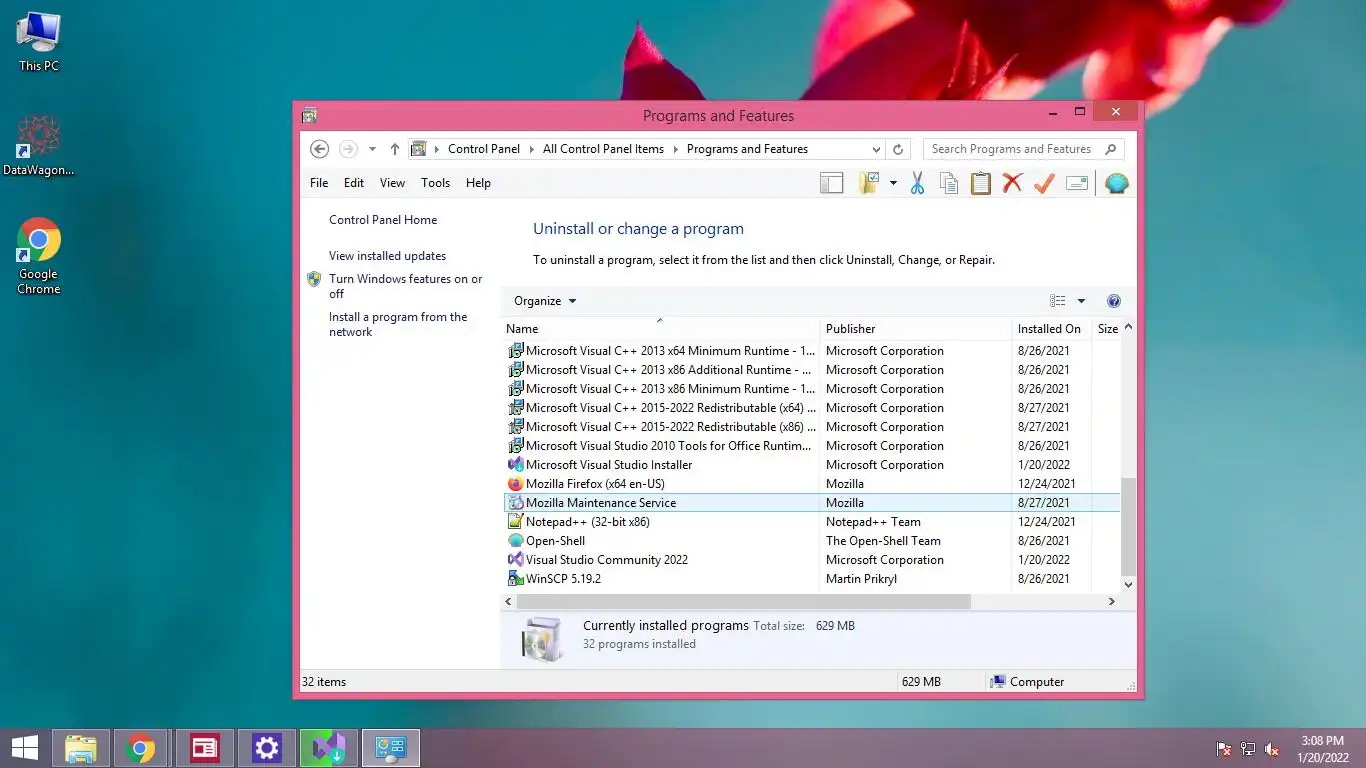Click All Control Panel Items breadcrumb
Image resolution: width=1366 pixels, height=768 pixels.
point(603,149)
